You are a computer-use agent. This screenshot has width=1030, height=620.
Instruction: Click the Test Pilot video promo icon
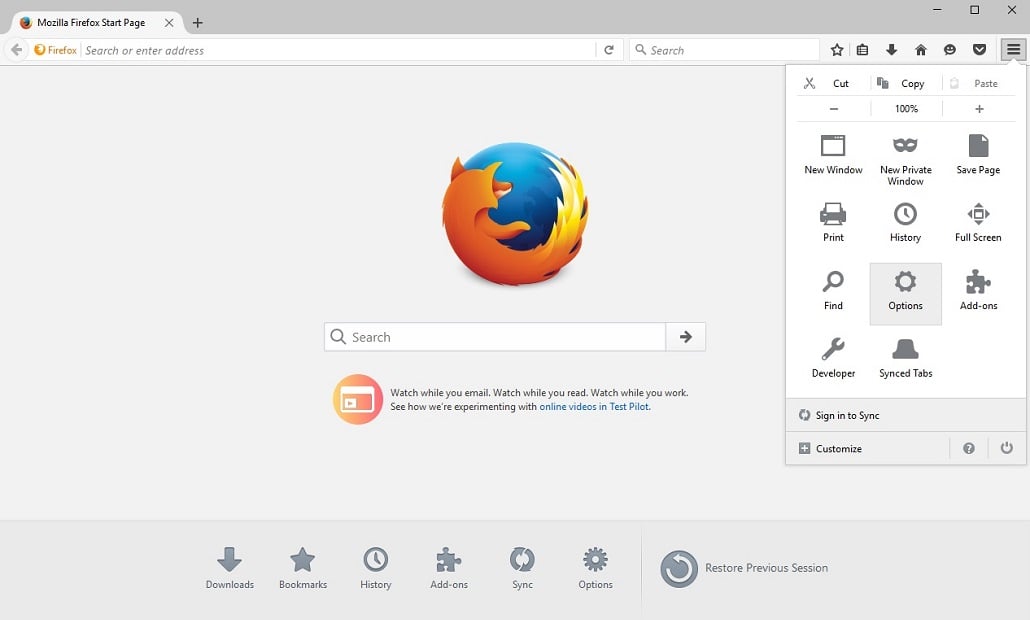[358, 399]
